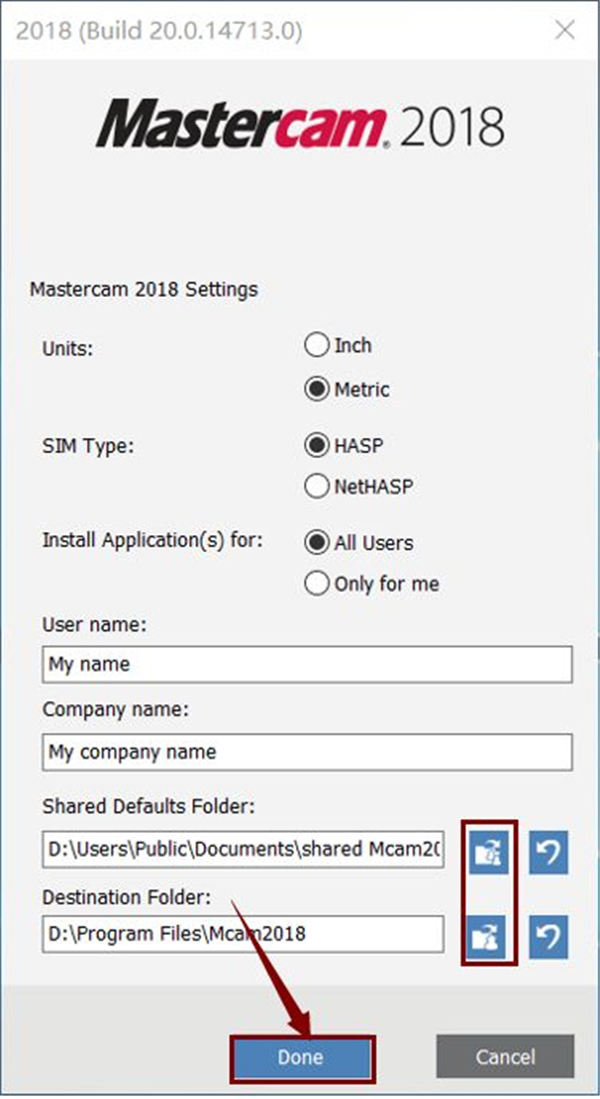
Task: Close the installer window
Action: tap(565, 30)
